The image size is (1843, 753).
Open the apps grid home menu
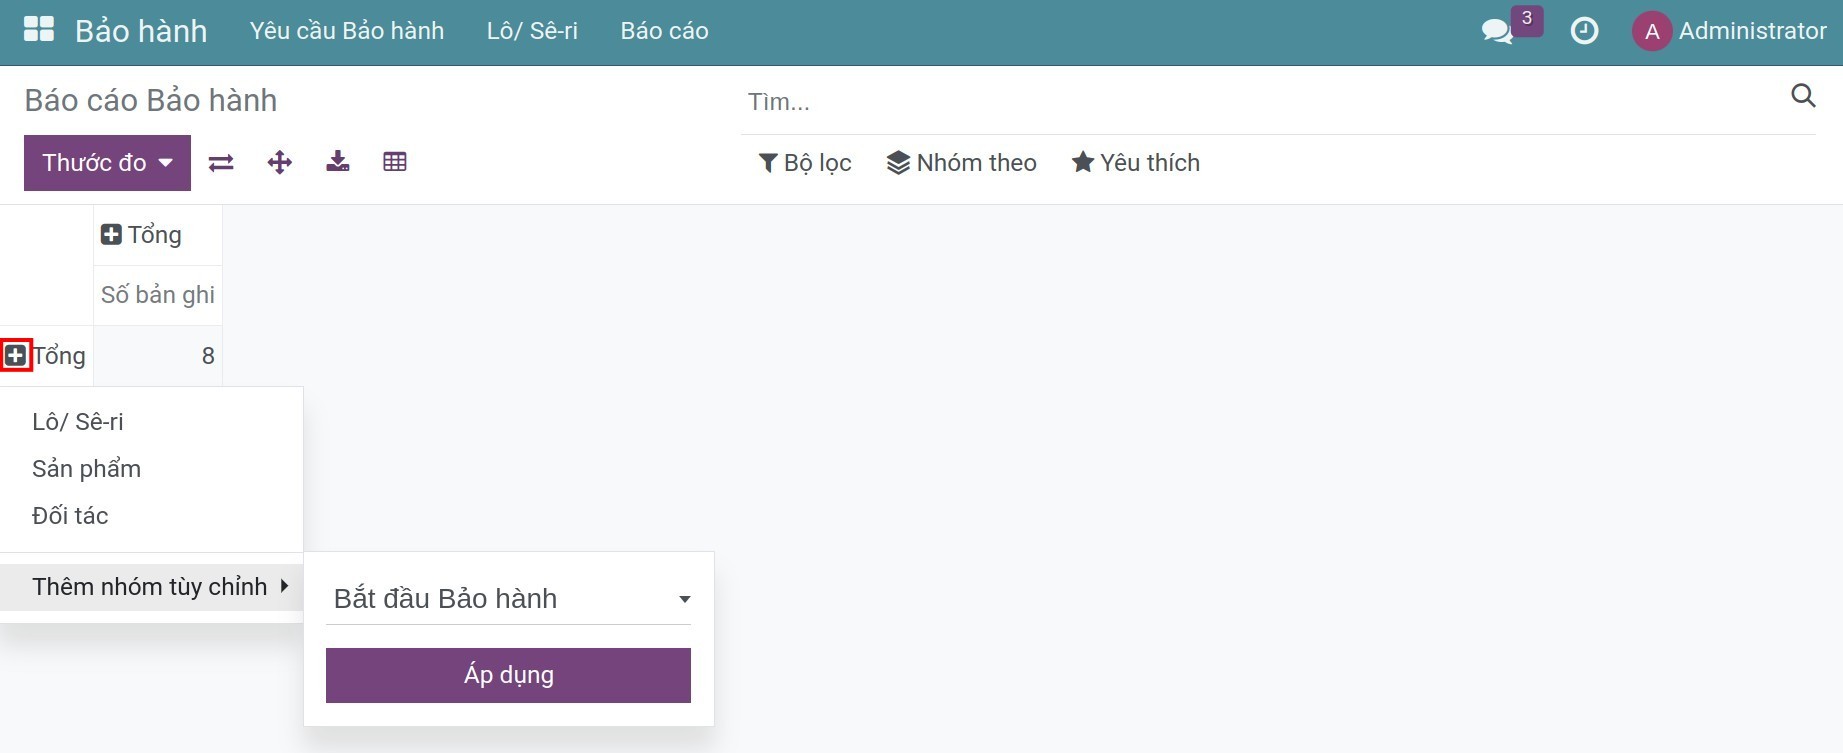point(39,30)
